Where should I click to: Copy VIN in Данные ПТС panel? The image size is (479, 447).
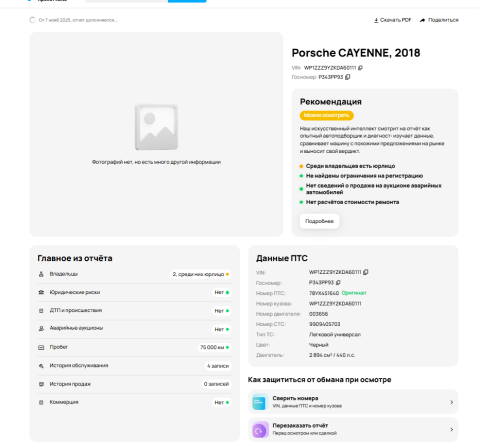point(366,272)
